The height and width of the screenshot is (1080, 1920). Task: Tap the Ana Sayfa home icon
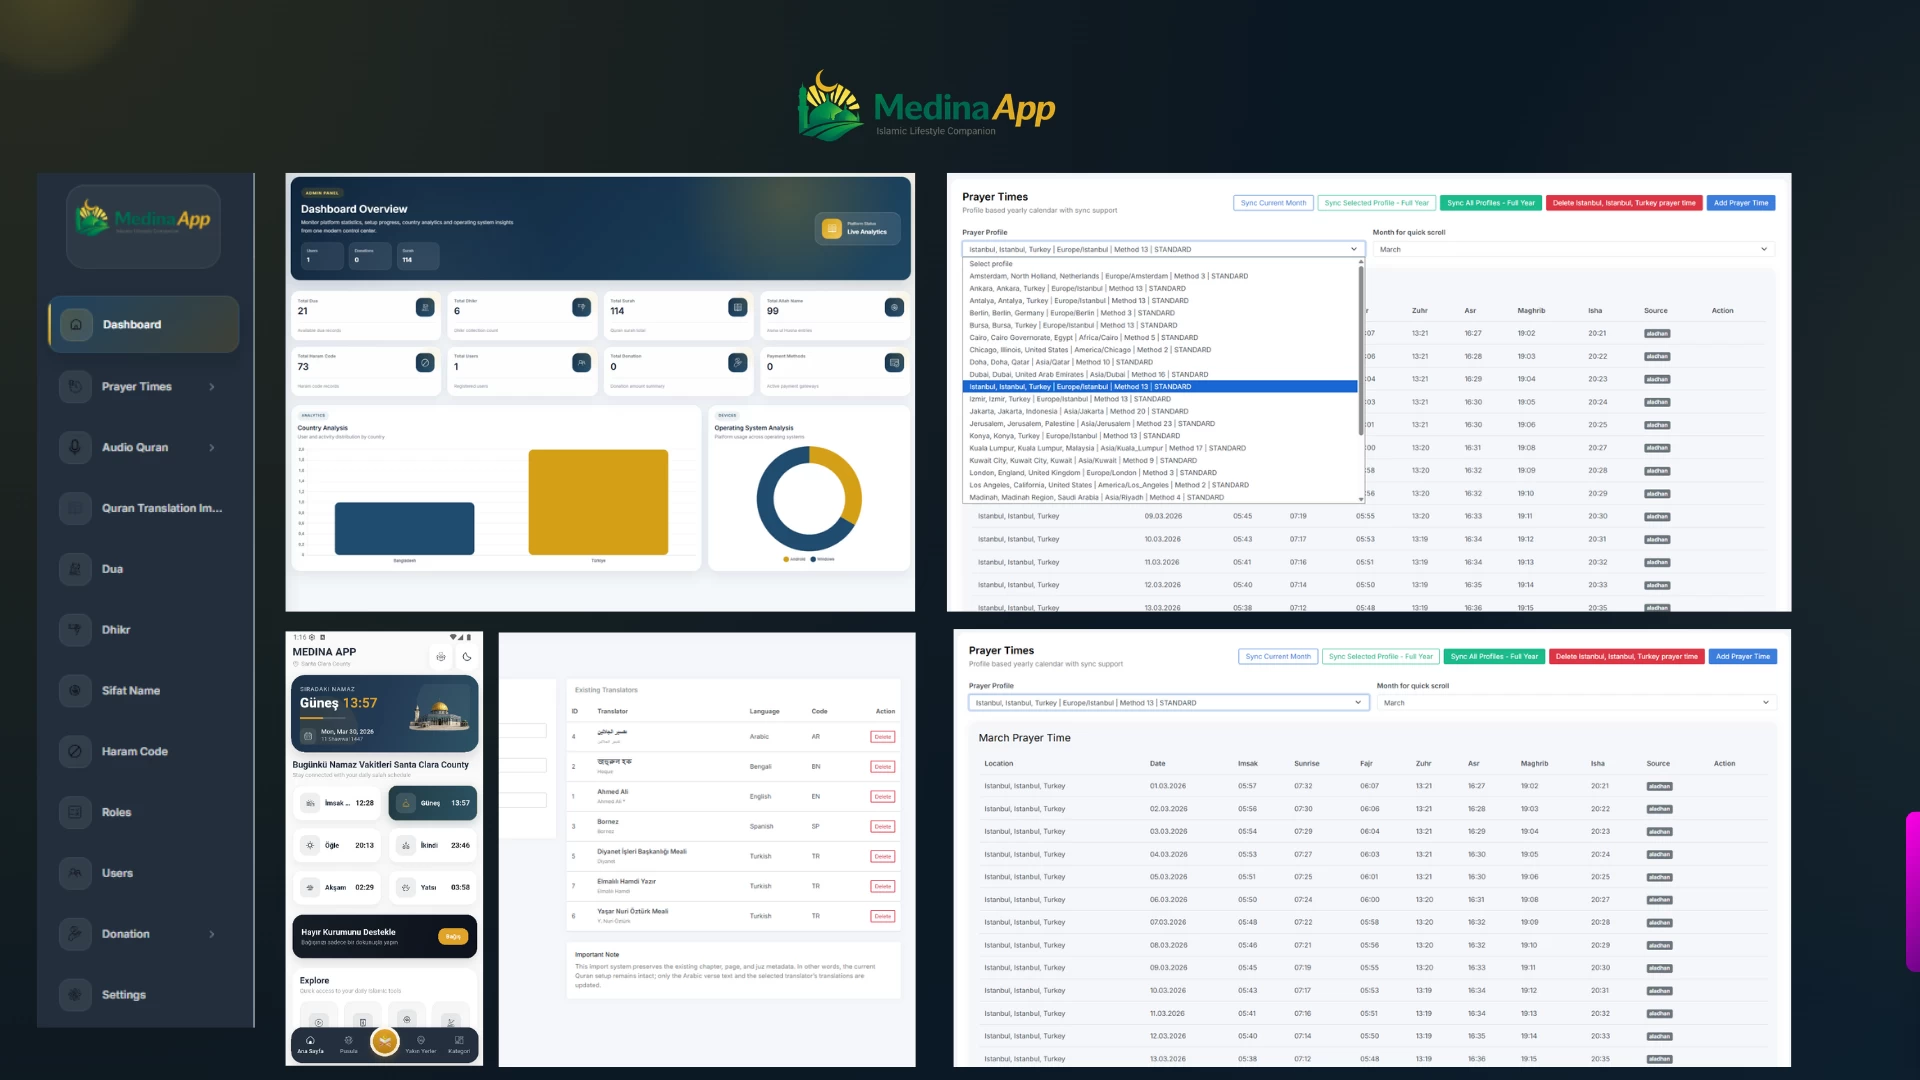click(310, 1041)
